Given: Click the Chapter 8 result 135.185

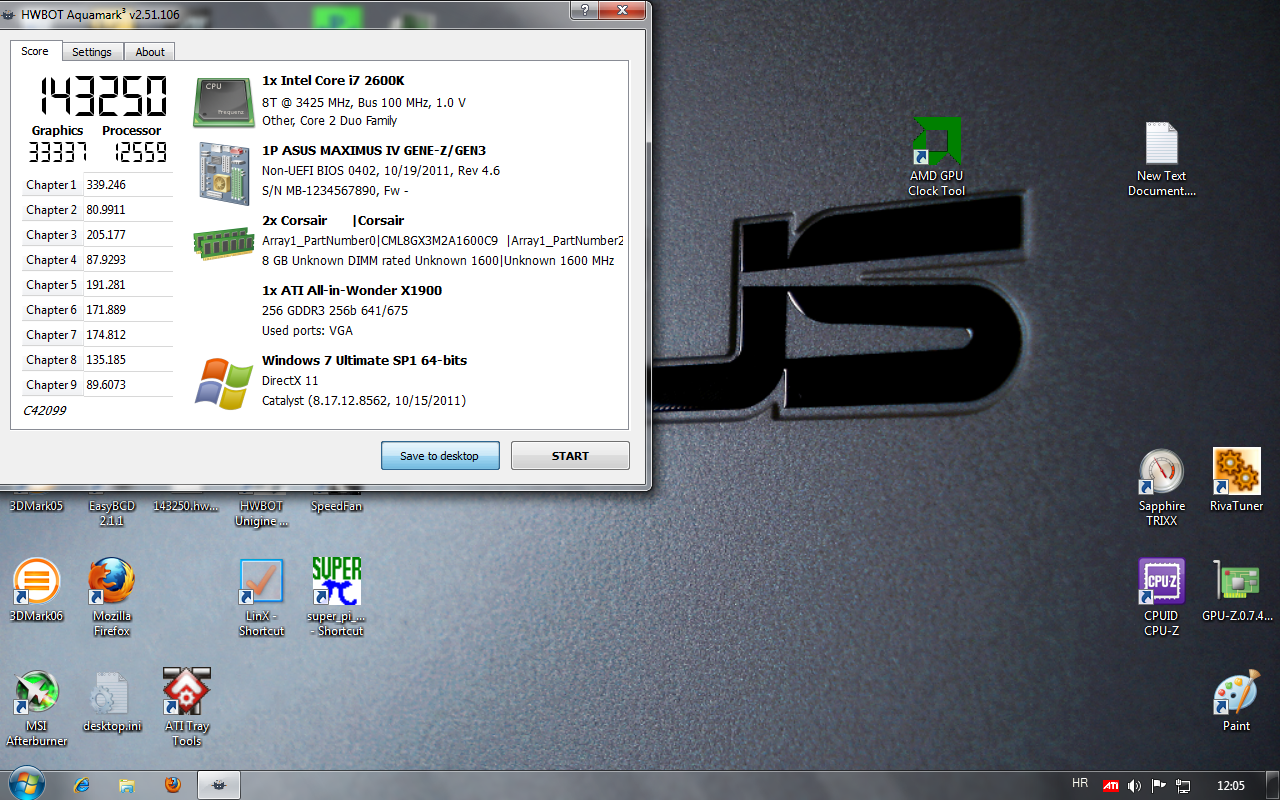Looking at the screenshot, I should [x=106, y=360].
